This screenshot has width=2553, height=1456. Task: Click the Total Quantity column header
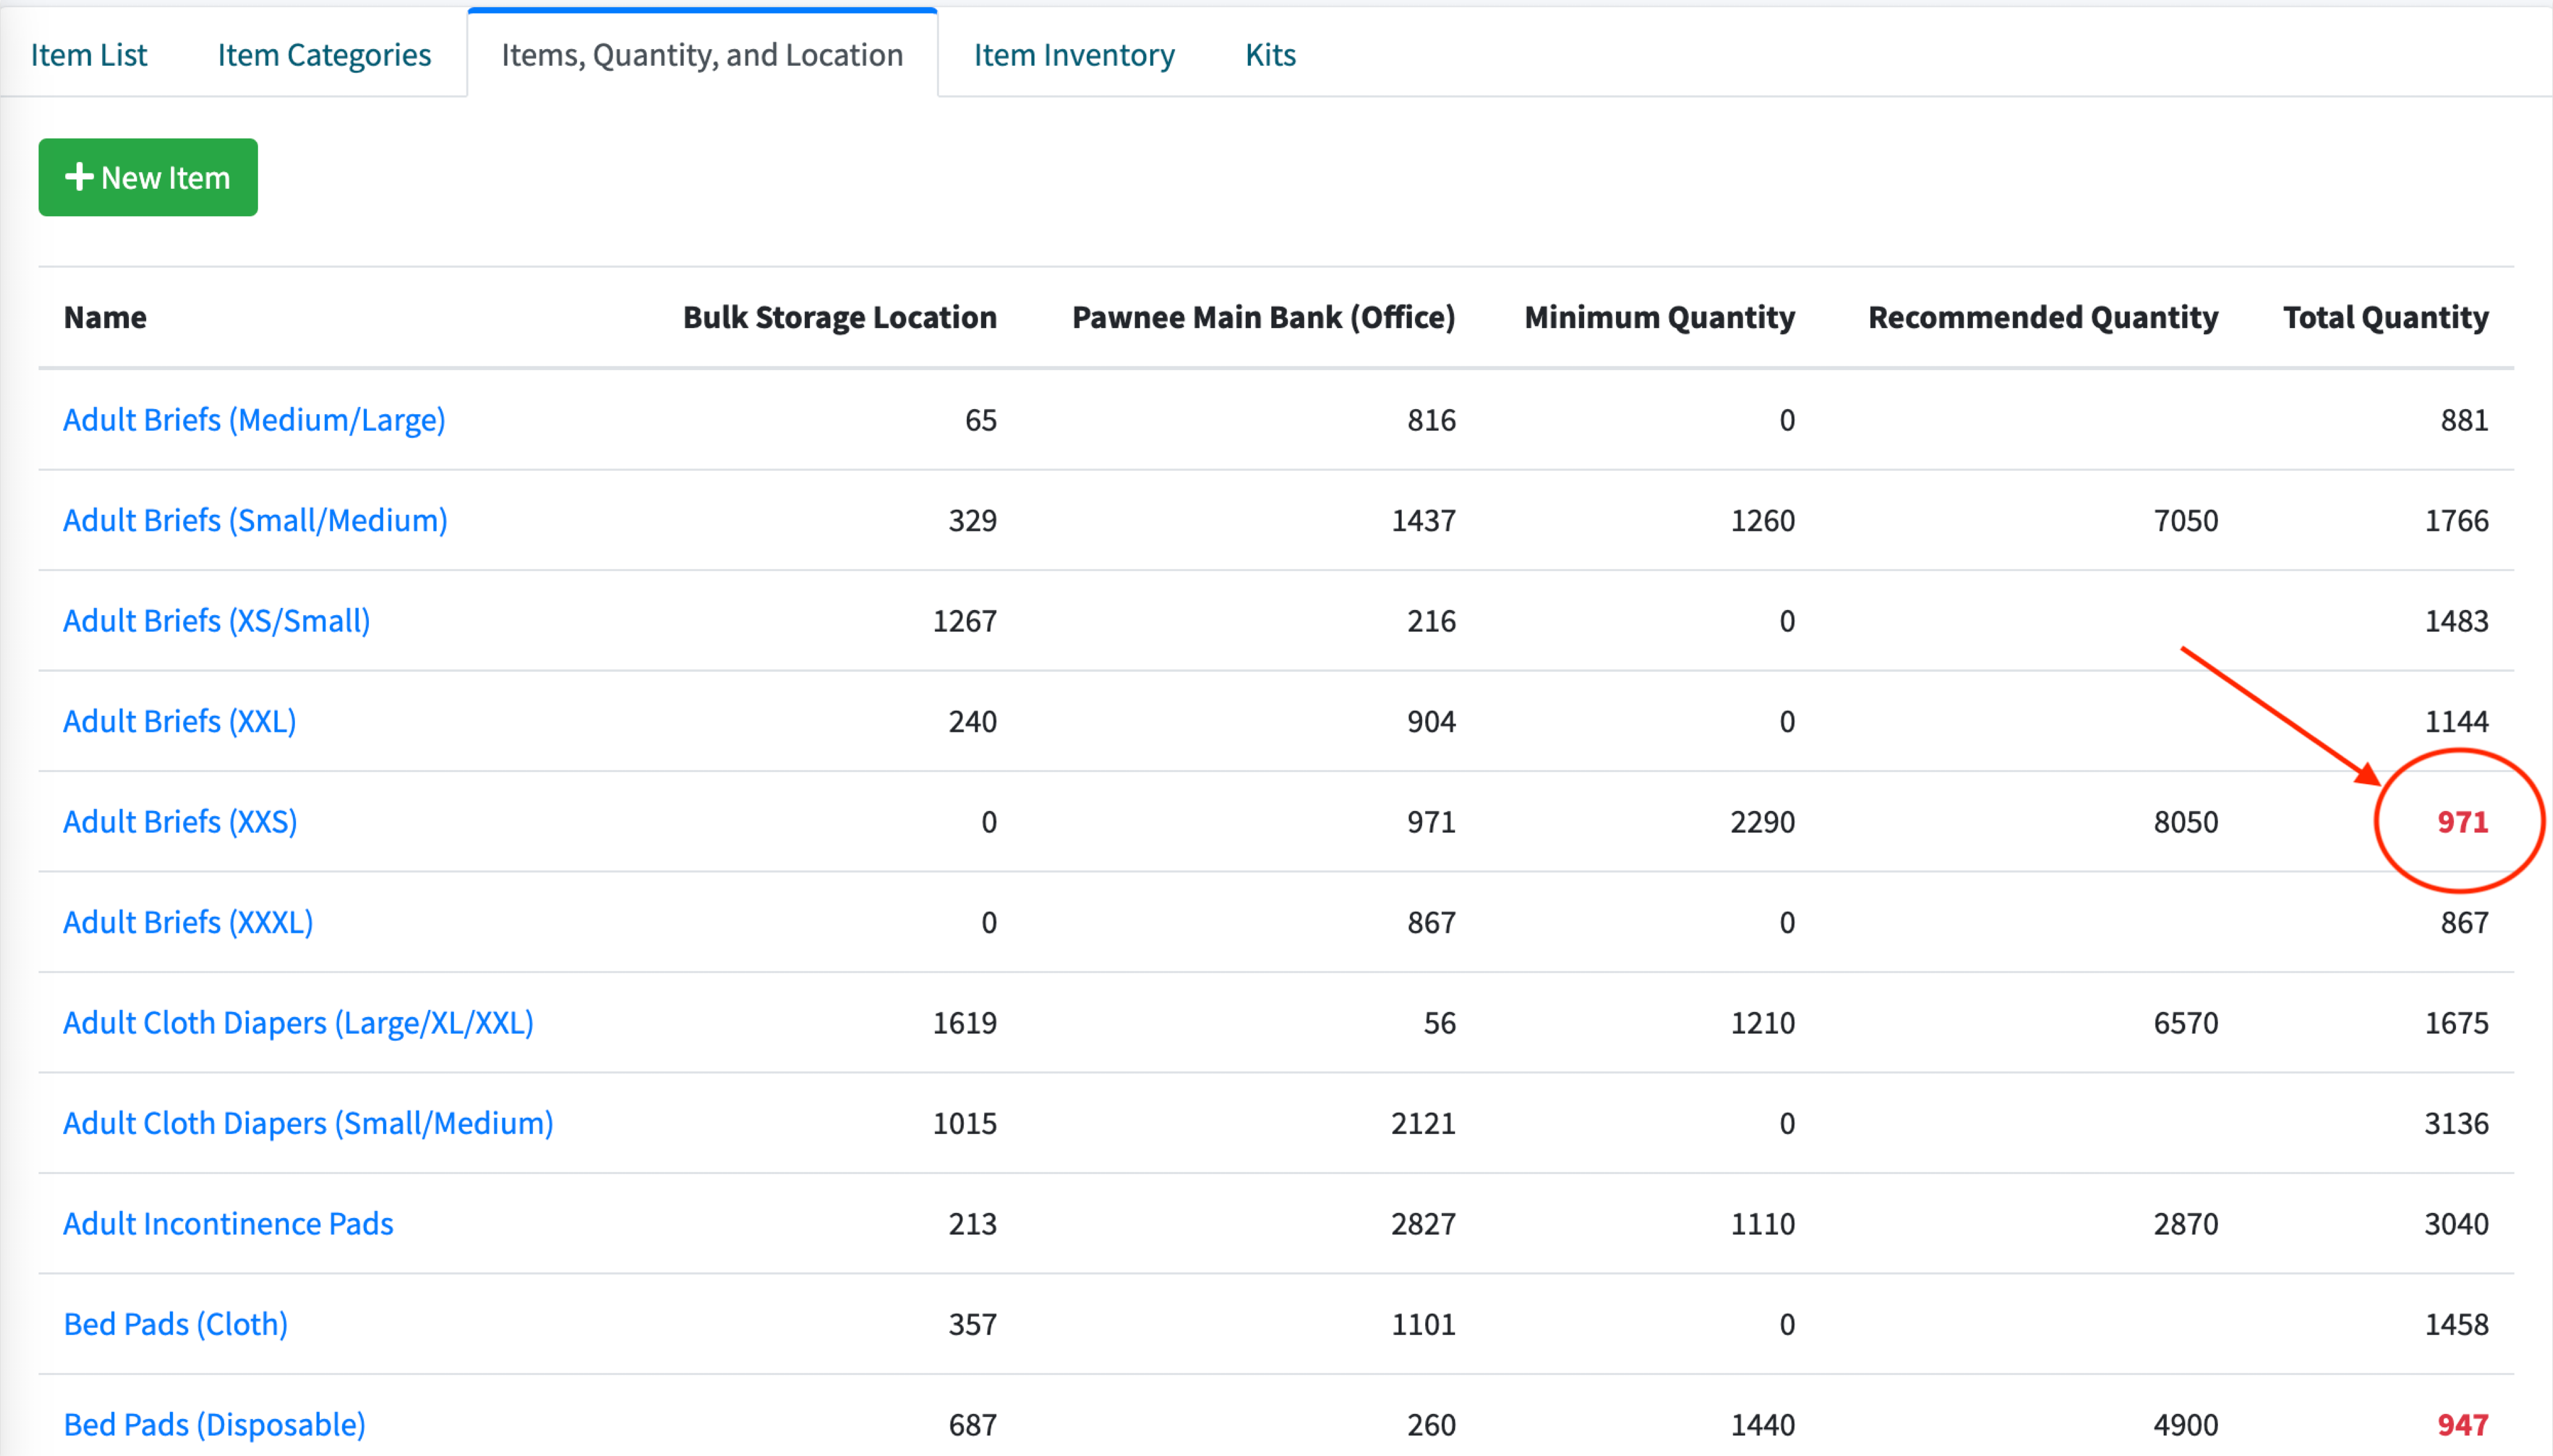coord(2385,317)
